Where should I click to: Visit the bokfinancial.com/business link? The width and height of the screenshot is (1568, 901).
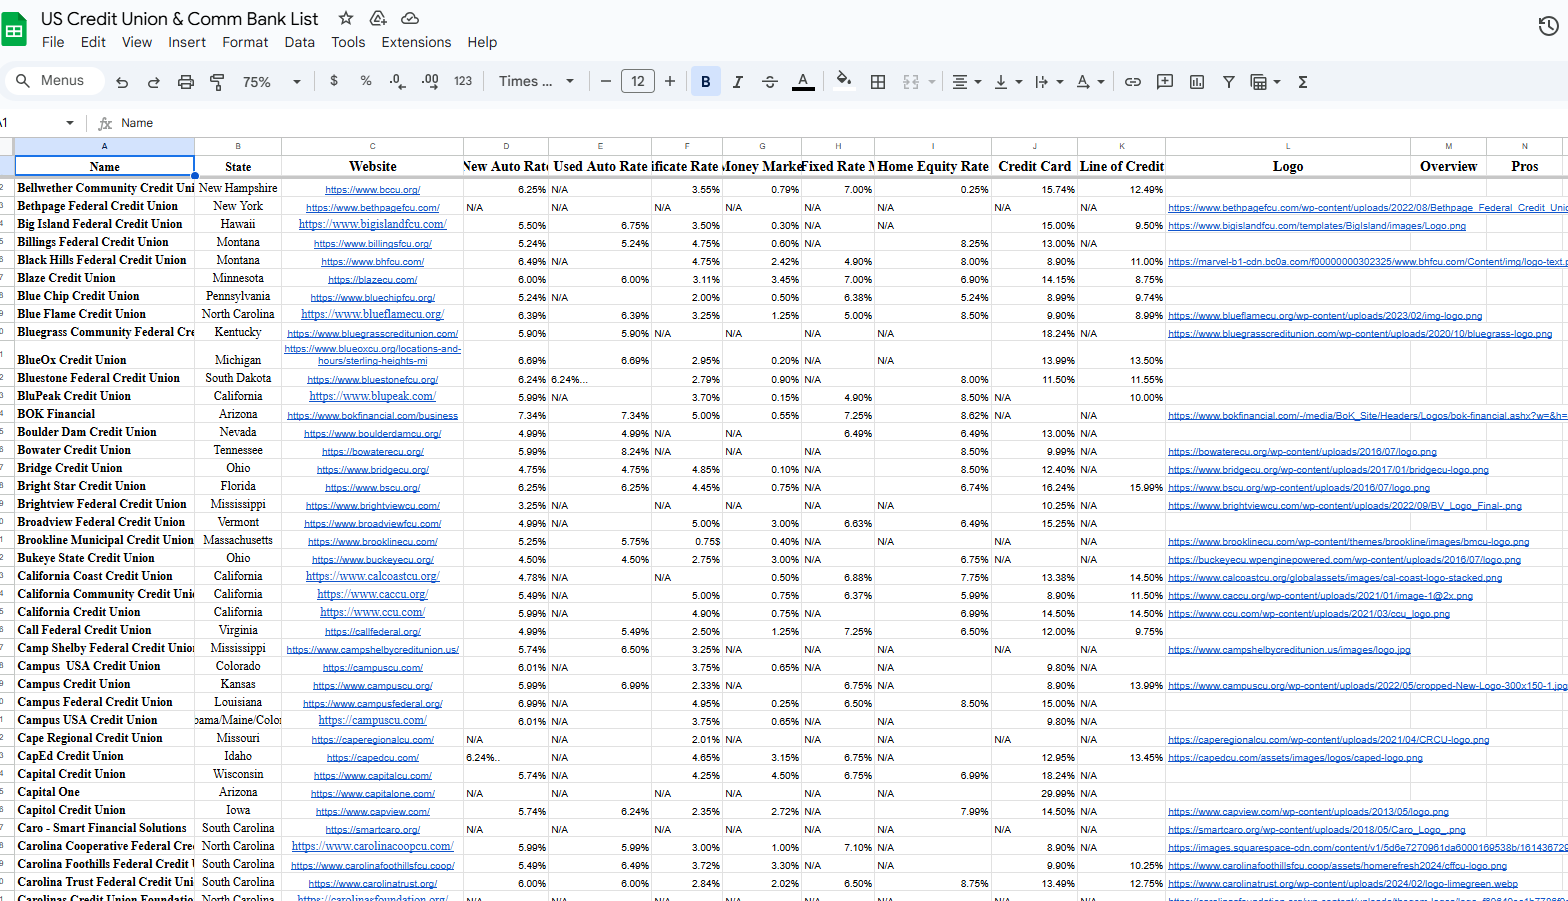[x=373, y=415]
